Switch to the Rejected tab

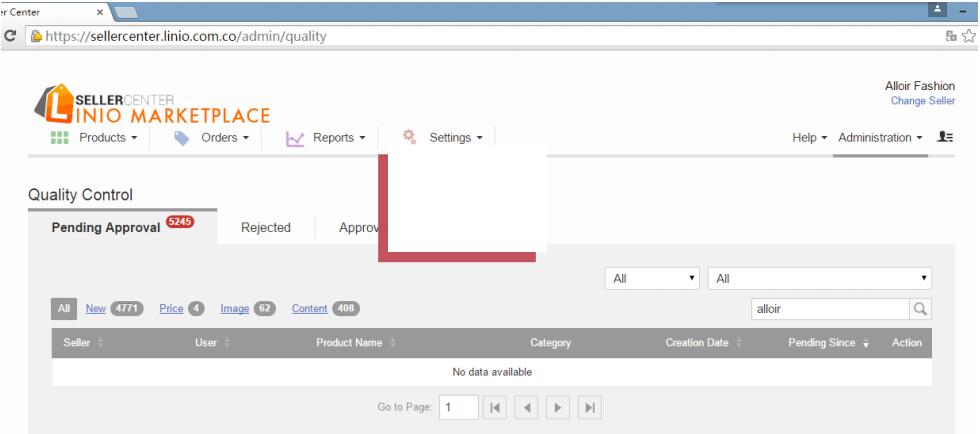(266, 228)
